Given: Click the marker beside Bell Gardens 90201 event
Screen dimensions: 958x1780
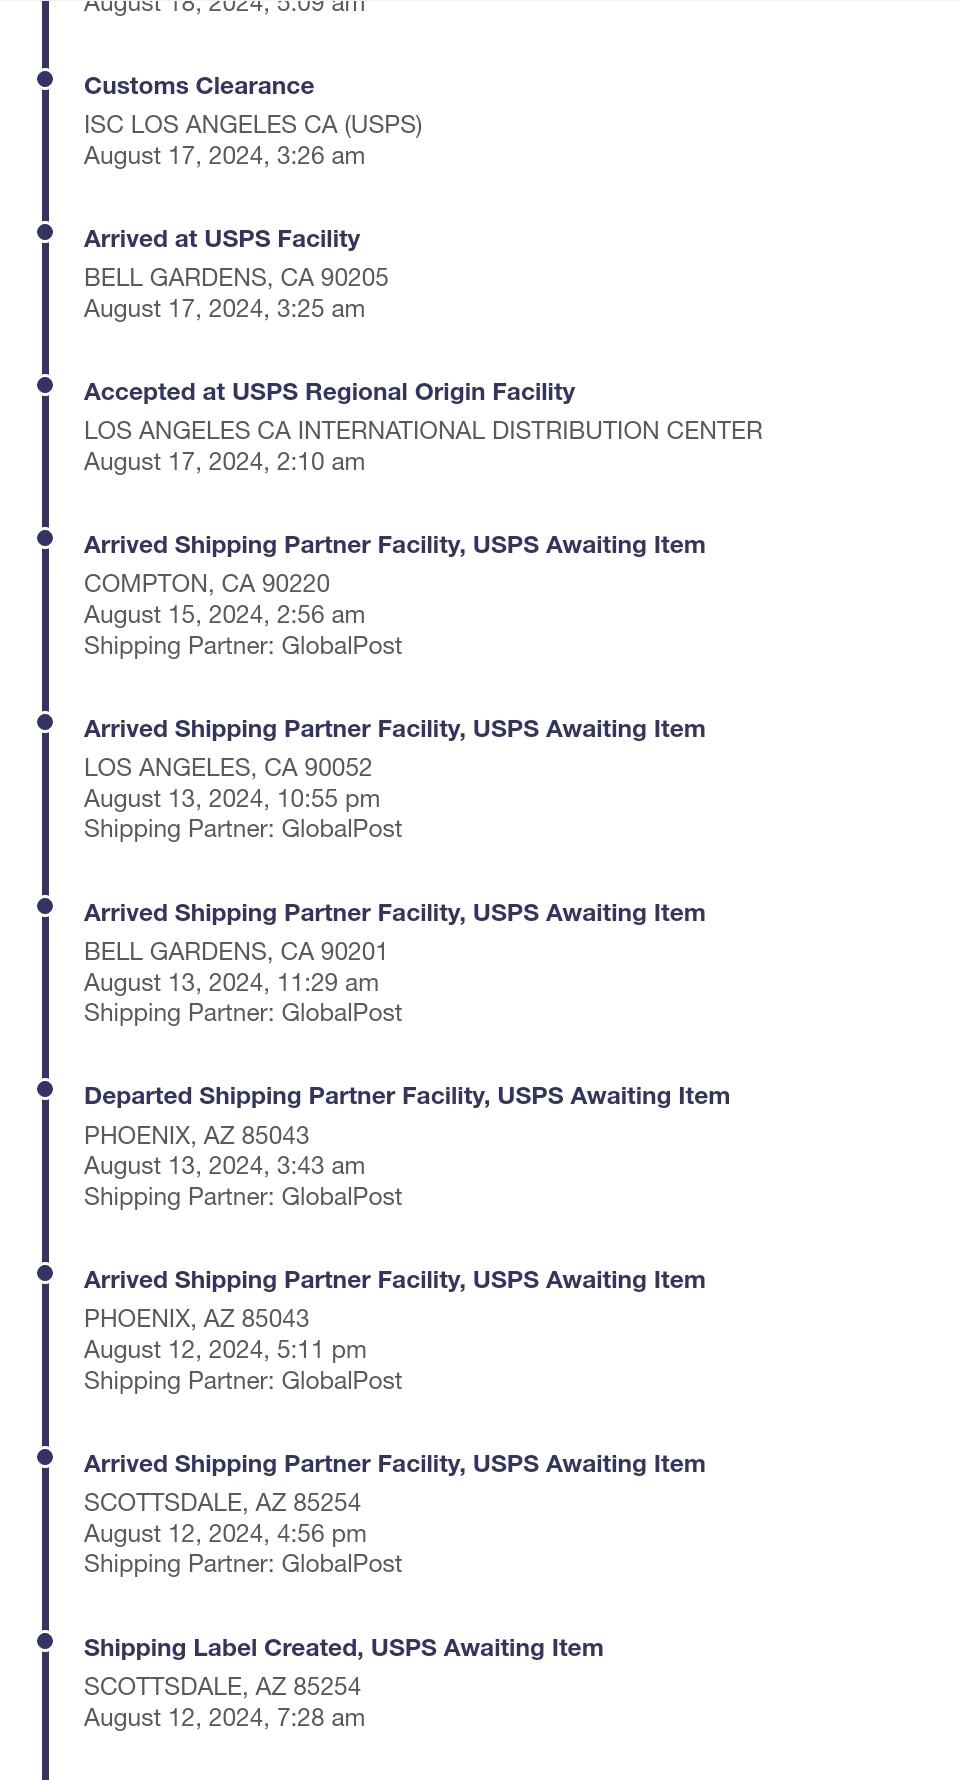Looking at the screenshot, I should click(45, 906).
